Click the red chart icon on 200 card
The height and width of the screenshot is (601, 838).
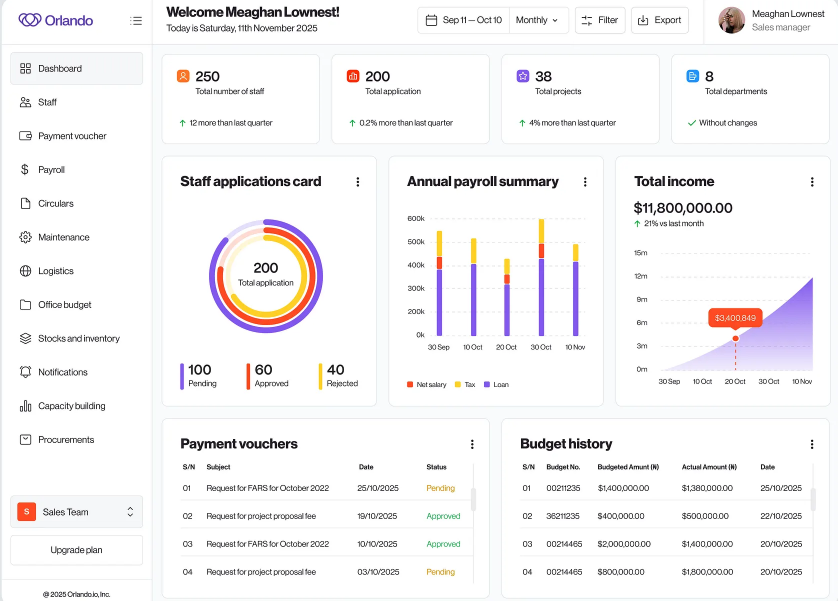click(353, 76)
